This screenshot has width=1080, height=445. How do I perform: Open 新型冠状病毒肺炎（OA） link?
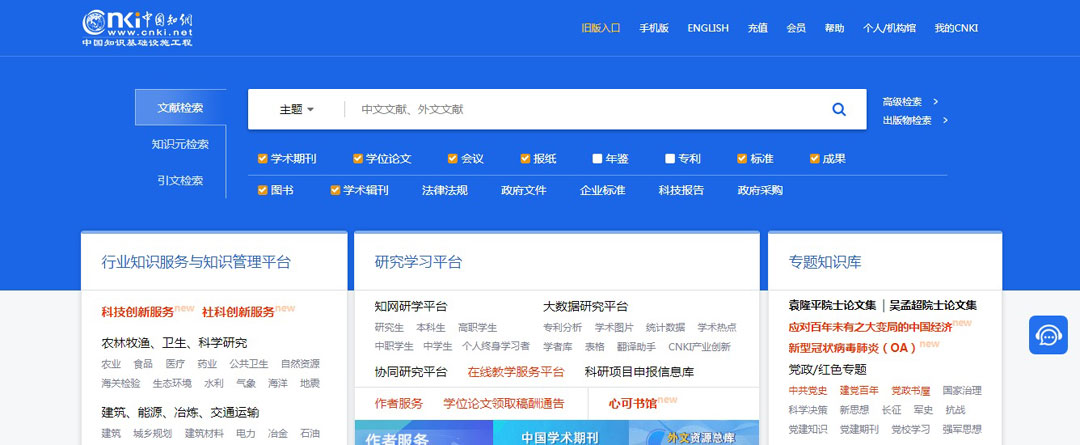853,348
